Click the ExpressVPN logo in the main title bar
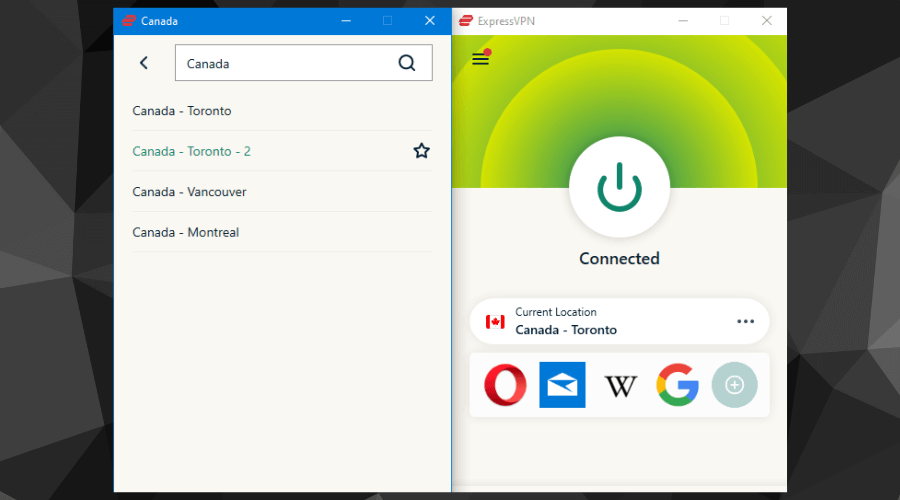Image resolution: width=900 pixels, height=500 pixels. coord(465,21)
